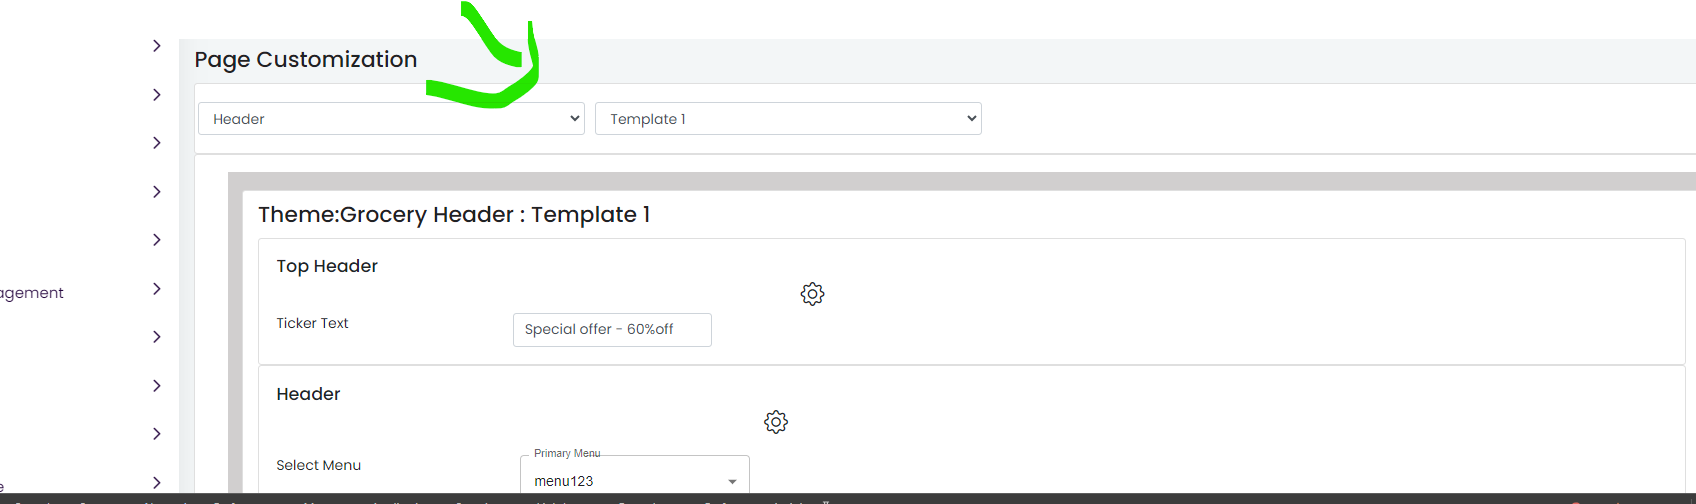Expand the chevron beside the 'agement' sidebar item

(x=157, y=289)
